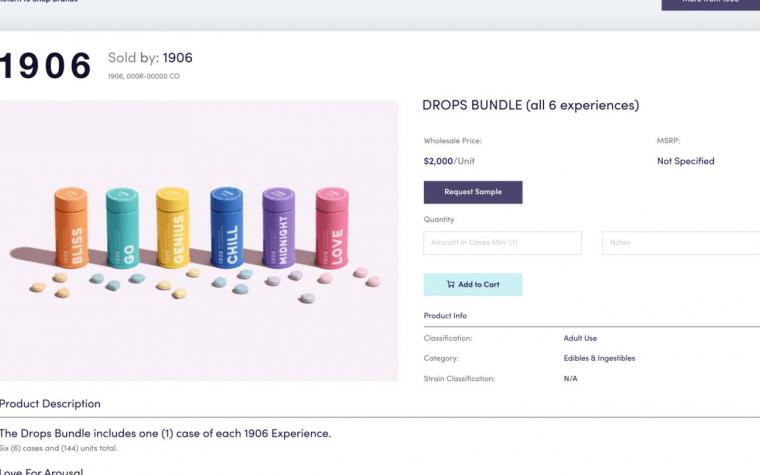This screenshot has height=475, width=760.
Task: Click the Adult Use classification value
Action: [x=580, y=338]
